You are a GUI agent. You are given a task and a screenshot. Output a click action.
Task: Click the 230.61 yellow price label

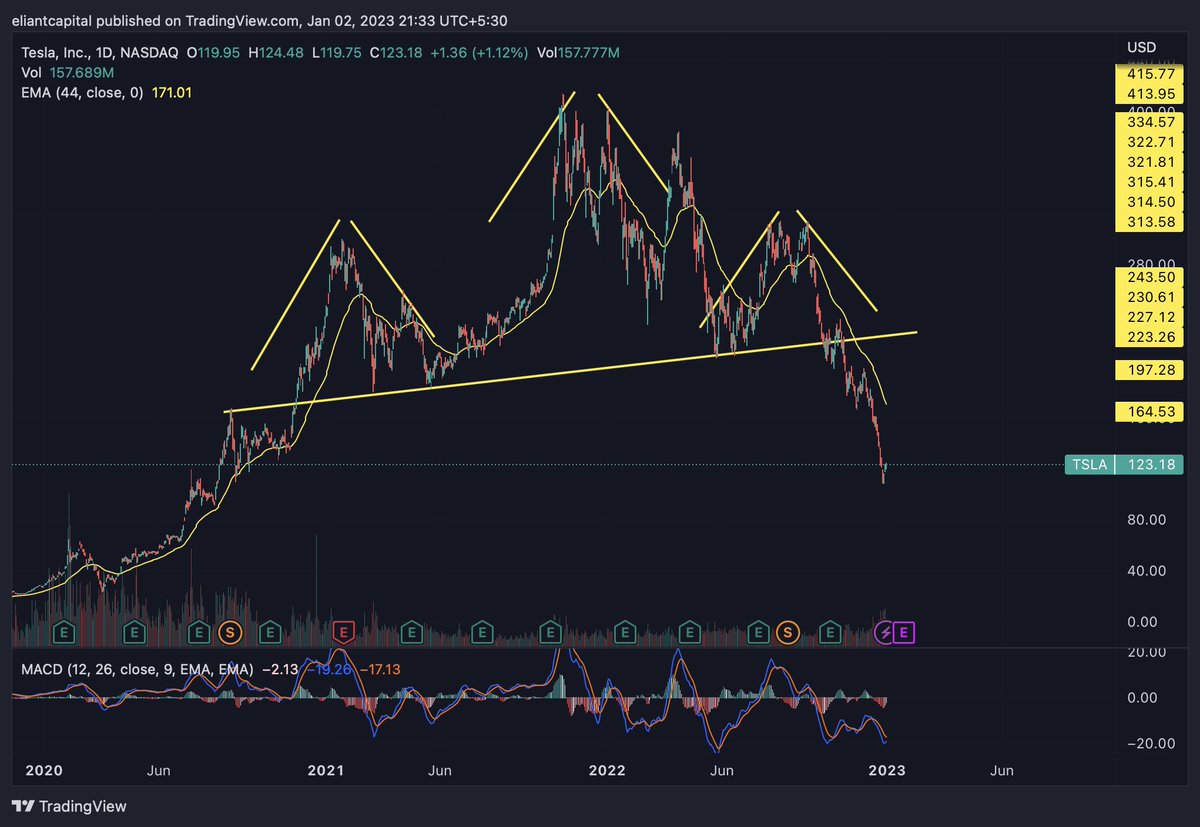click(x=1149, y=297)
